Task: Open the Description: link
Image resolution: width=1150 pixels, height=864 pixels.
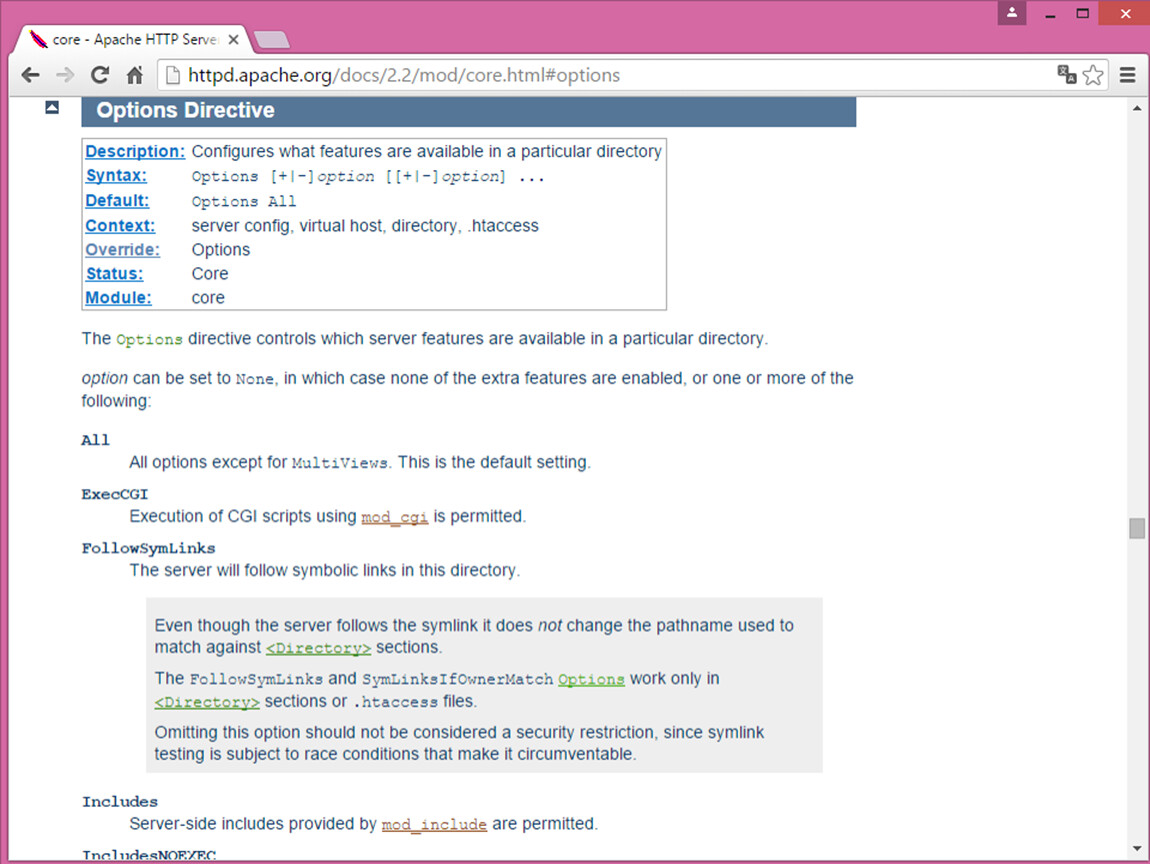Action: (x=135, y=151)
